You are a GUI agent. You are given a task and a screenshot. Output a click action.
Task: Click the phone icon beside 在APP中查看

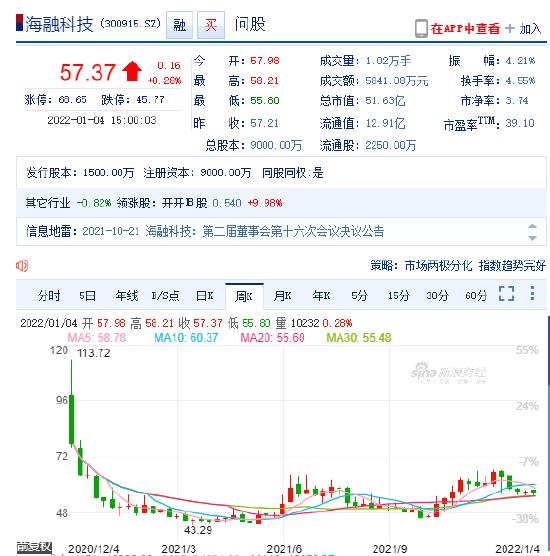tap(421, 28)
